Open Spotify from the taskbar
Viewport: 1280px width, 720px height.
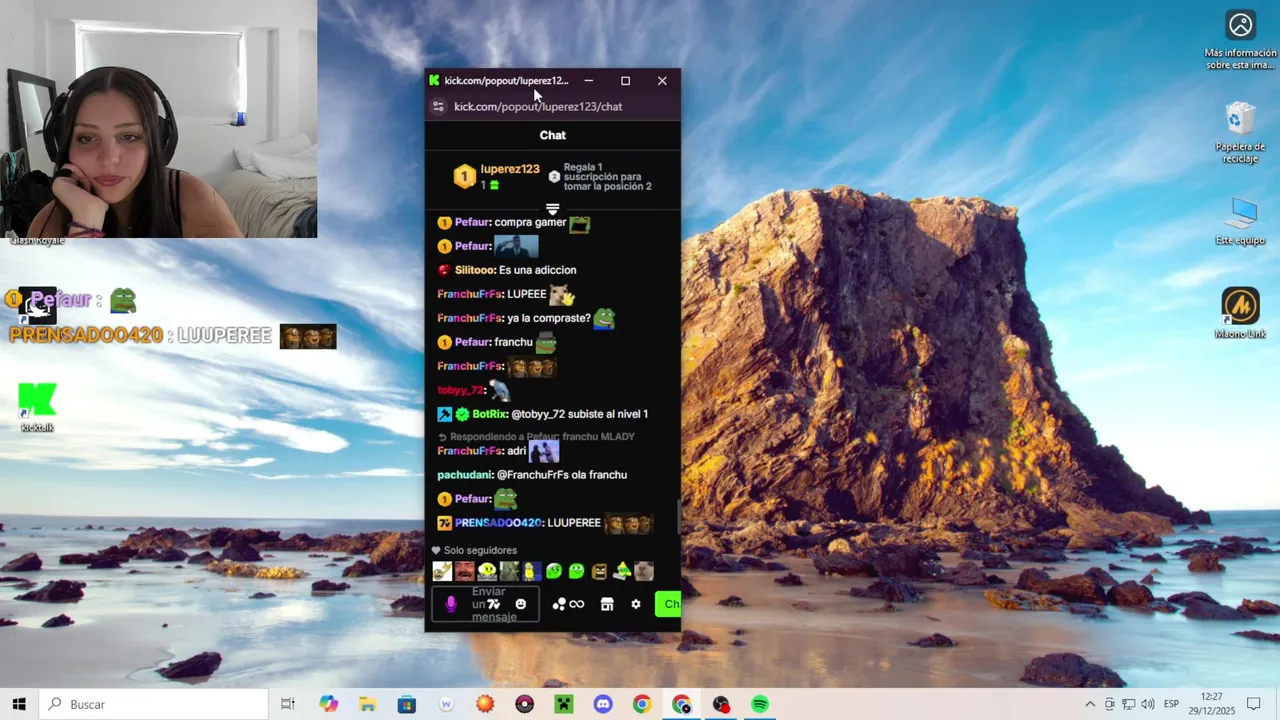760,704
